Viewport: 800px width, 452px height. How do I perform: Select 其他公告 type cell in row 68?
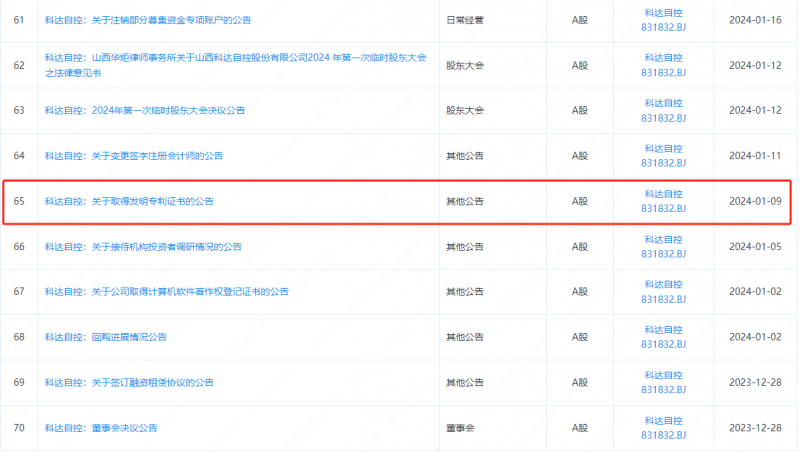pyautogui.click(x=465, y=337)
